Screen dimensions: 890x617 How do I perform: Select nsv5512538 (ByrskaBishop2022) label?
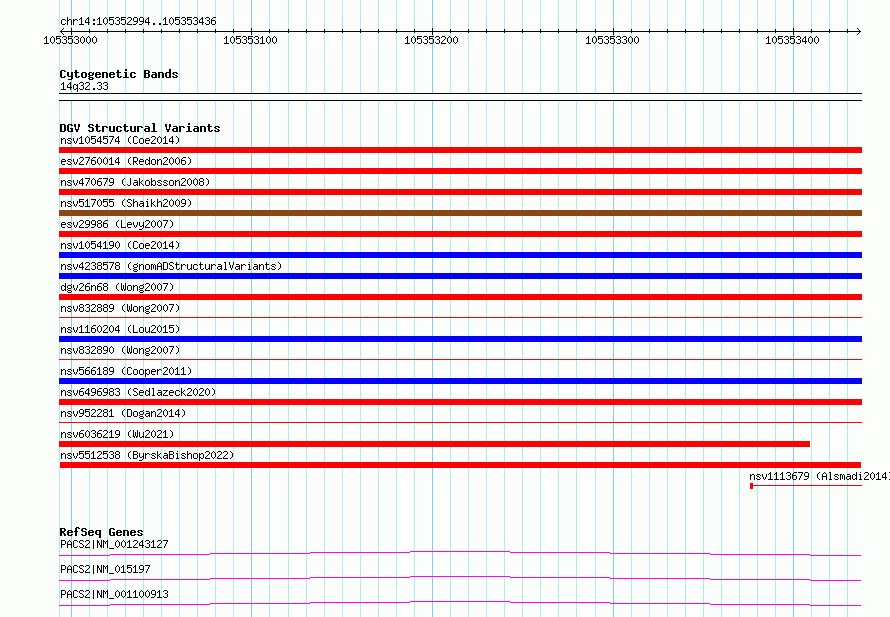click(147, 455)
